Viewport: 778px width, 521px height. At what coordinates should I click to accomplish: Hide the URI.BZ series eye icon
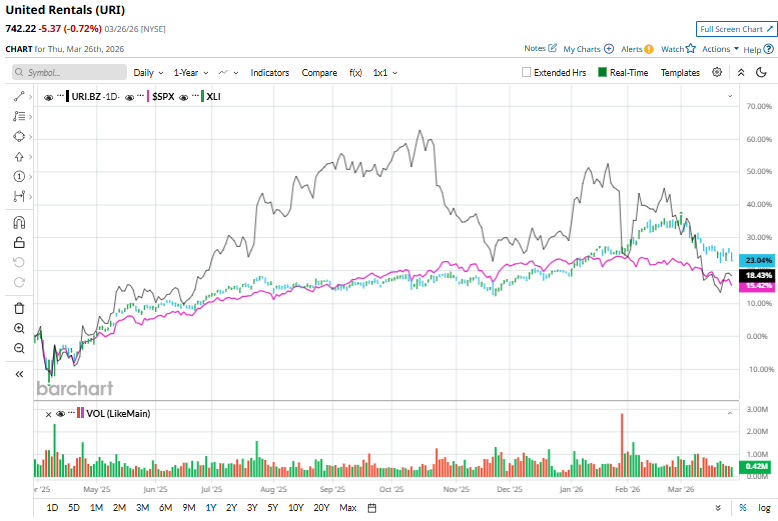48,97
